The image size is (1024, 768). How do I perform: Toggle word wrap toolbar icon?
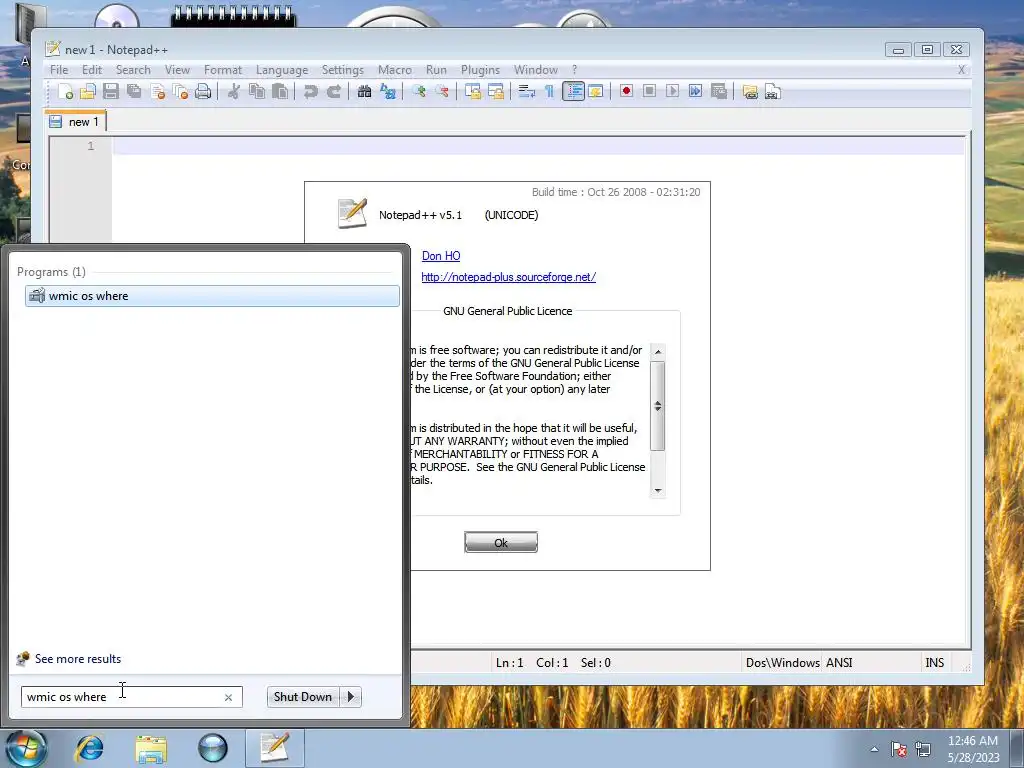pyautogui.click(x=526, y=91)
